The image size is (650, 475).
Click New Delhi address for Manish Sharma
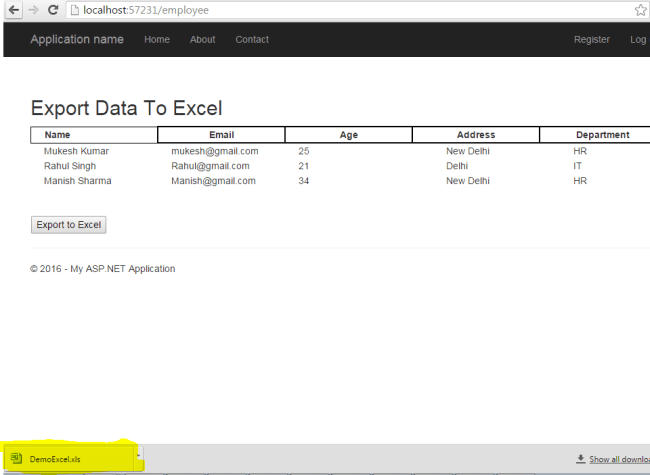point(468,181)
